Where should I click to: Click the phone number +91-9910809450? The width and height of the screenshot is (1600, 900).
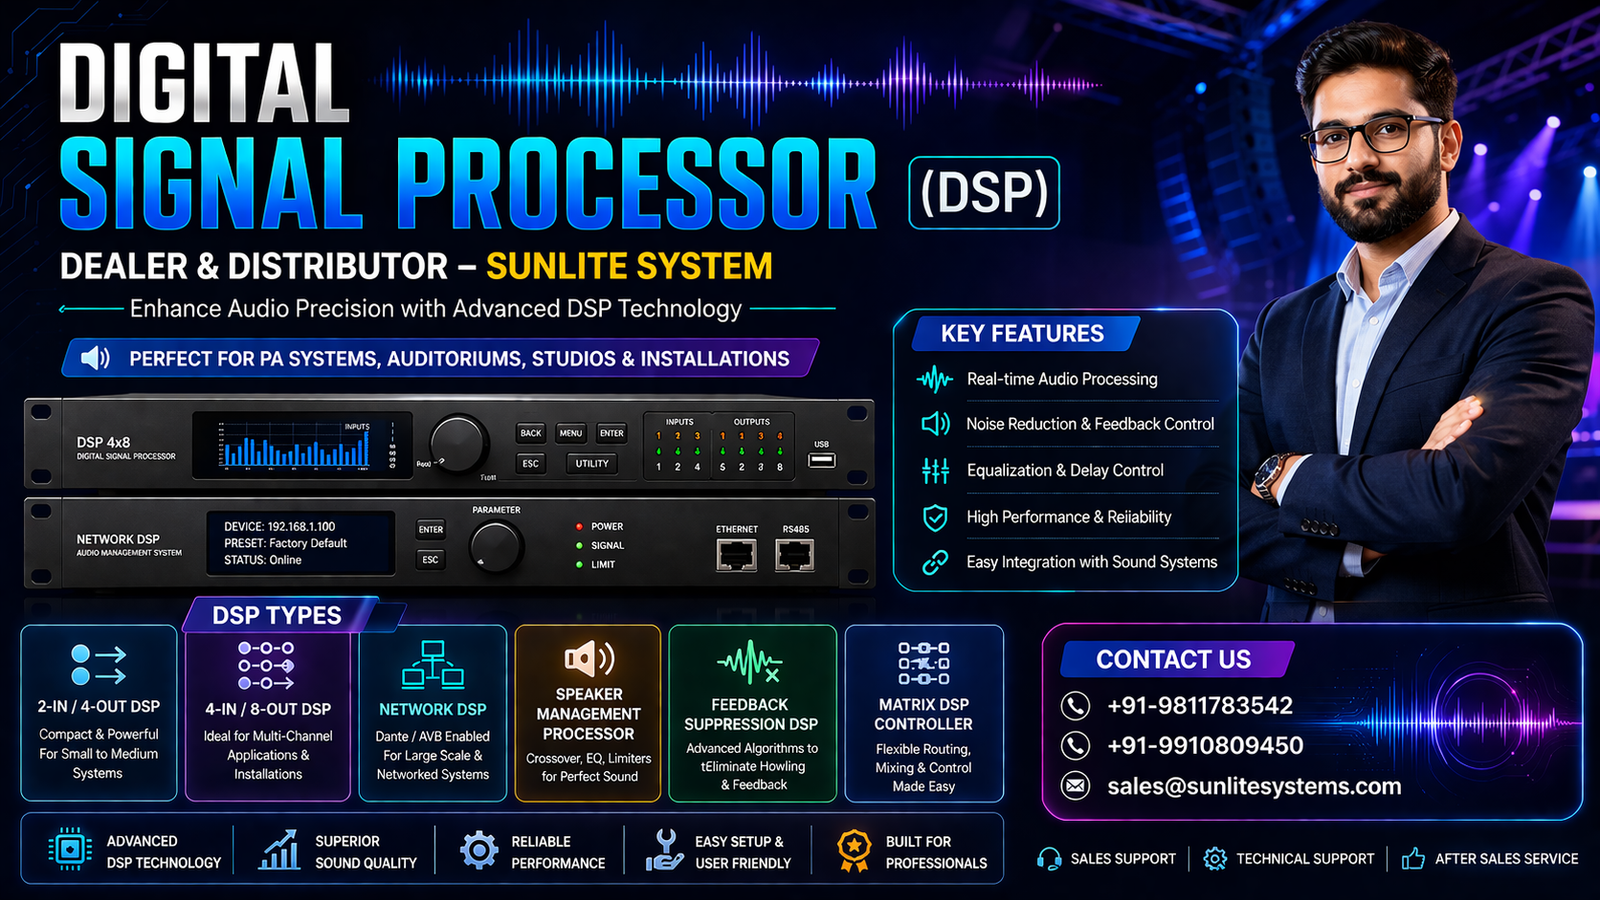coord(1205,746)
